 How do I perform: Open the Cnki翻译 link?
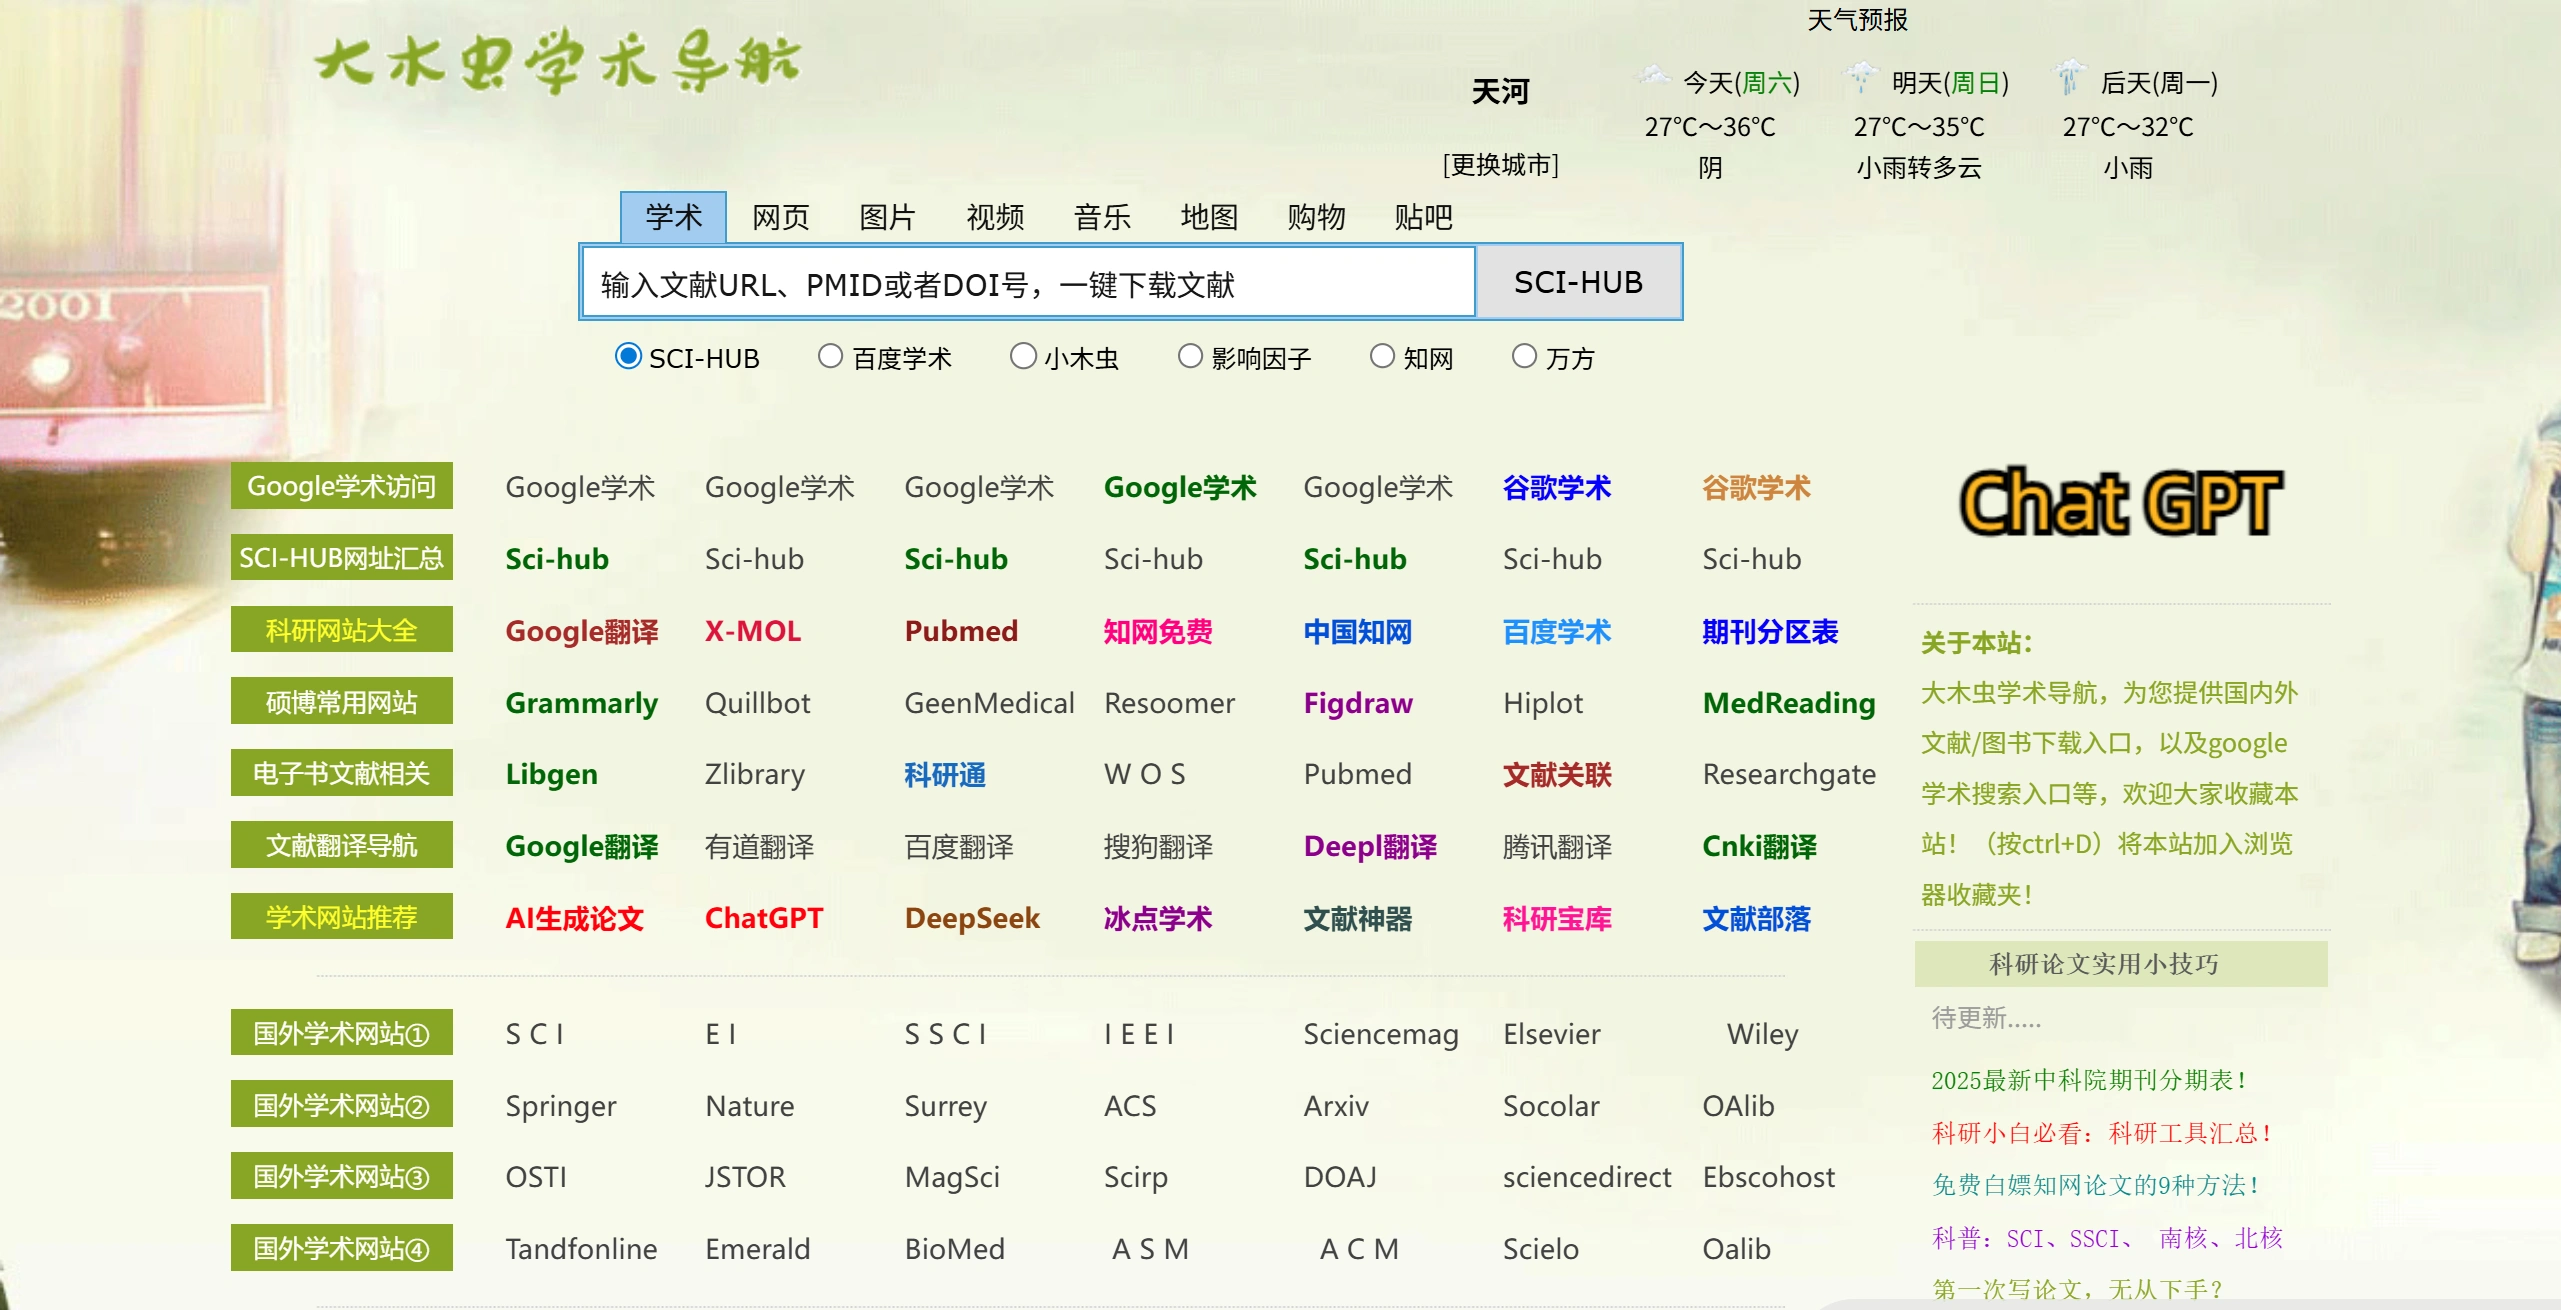1760,847
